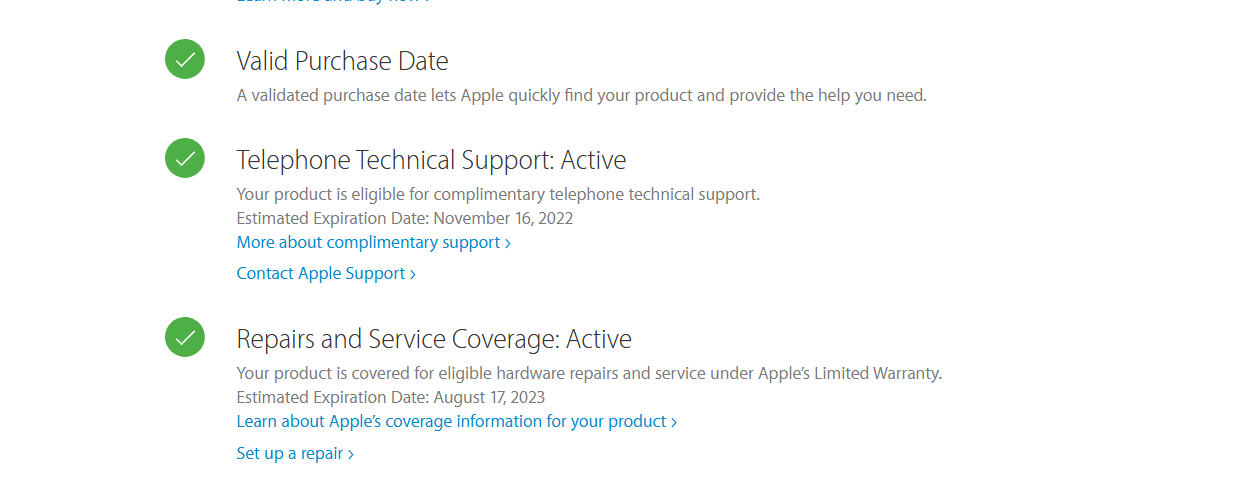Open the Contact Apple Support link
The width and height of the screenshot is (1254, 497).
tap(321, 274)
